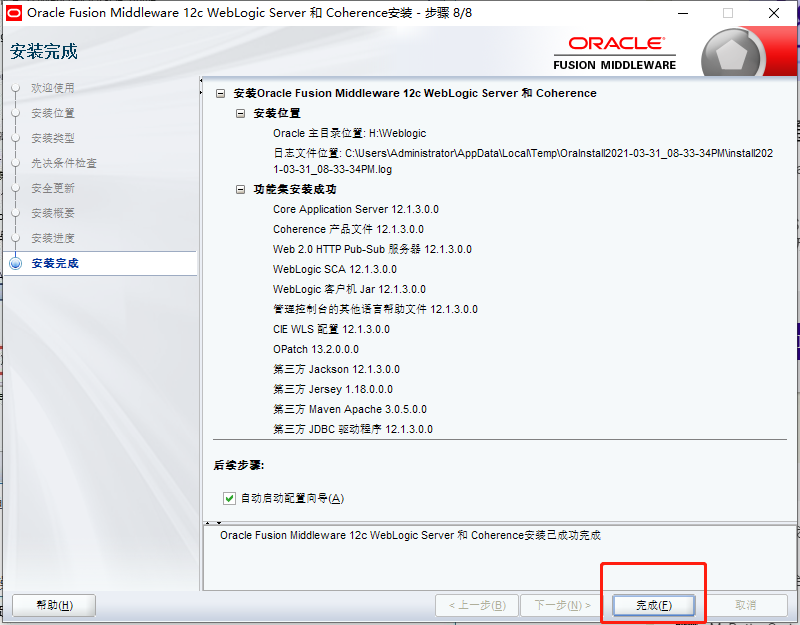Viewport: 800px width, 625px height.
Task: Select Coherence 产品文件 12.1.3.0.0 row
Action: (x=348, y=229)
